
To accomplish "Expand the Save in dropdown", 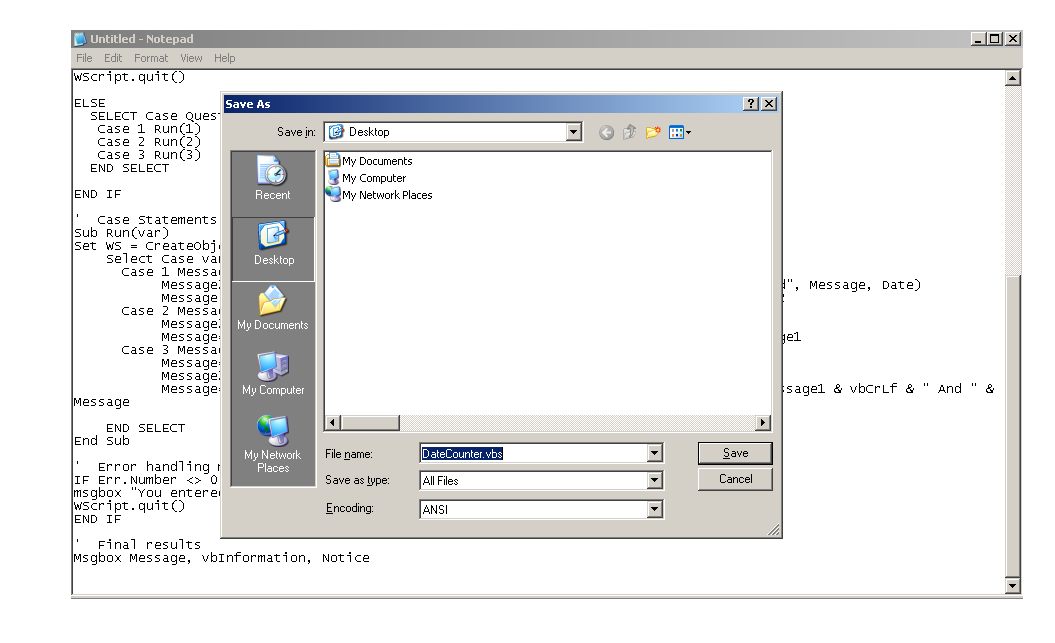I will pyautogui.click(x=574, y=131).
